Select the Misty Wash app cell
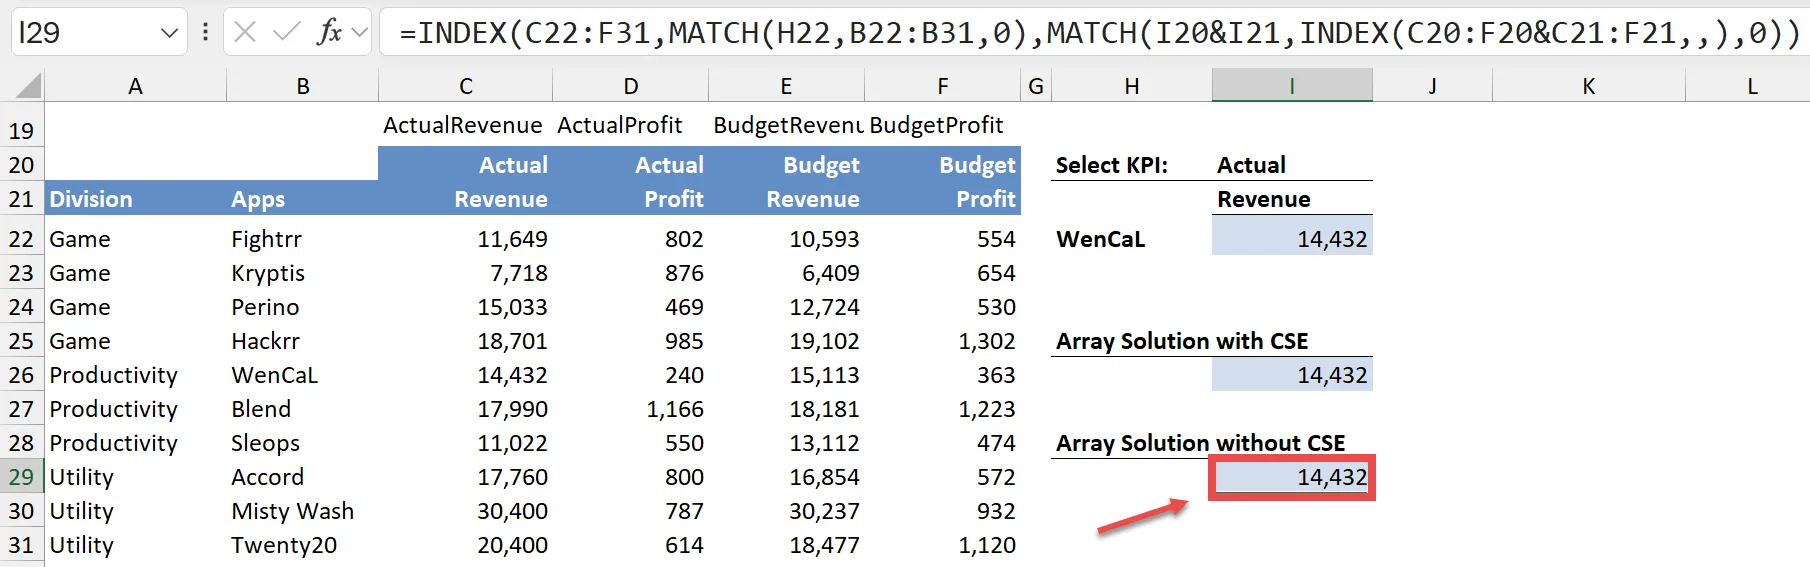This screenshot has width=1810, height=567. click(x=301, y=511)
